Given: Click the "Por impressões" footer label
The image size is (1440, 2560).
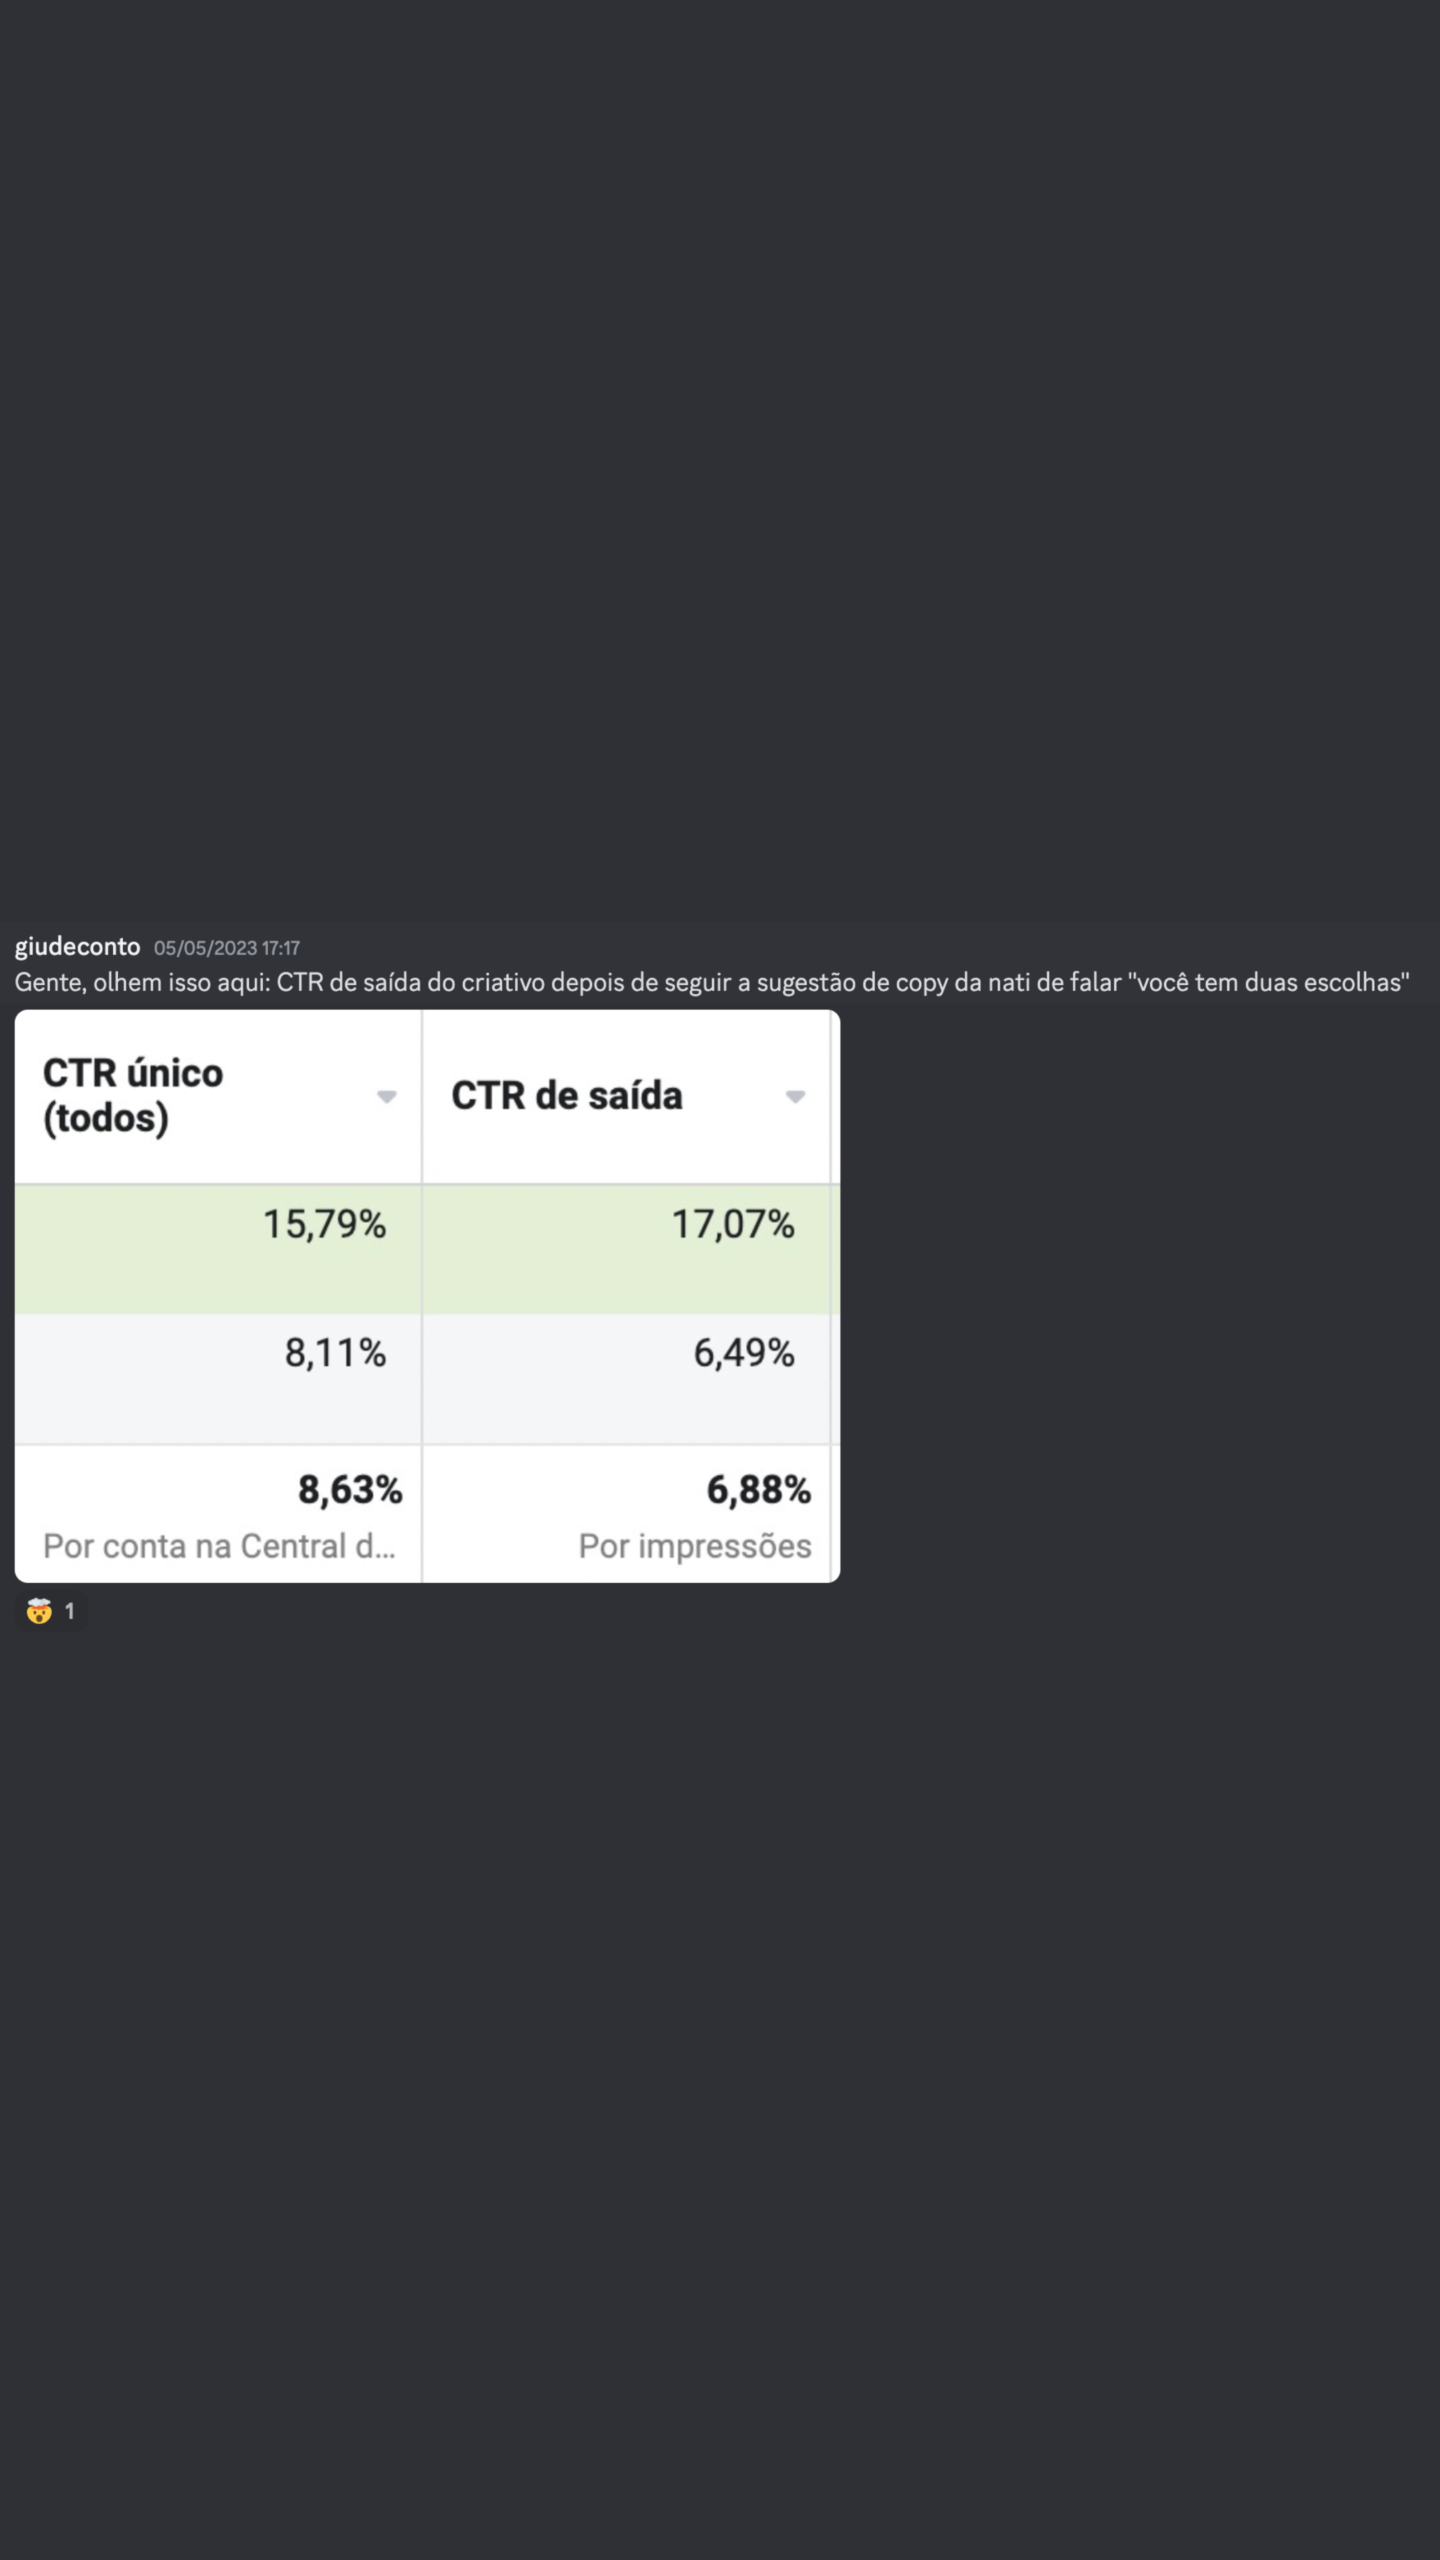Looking at the screenshot, I should pos(695,1546).
